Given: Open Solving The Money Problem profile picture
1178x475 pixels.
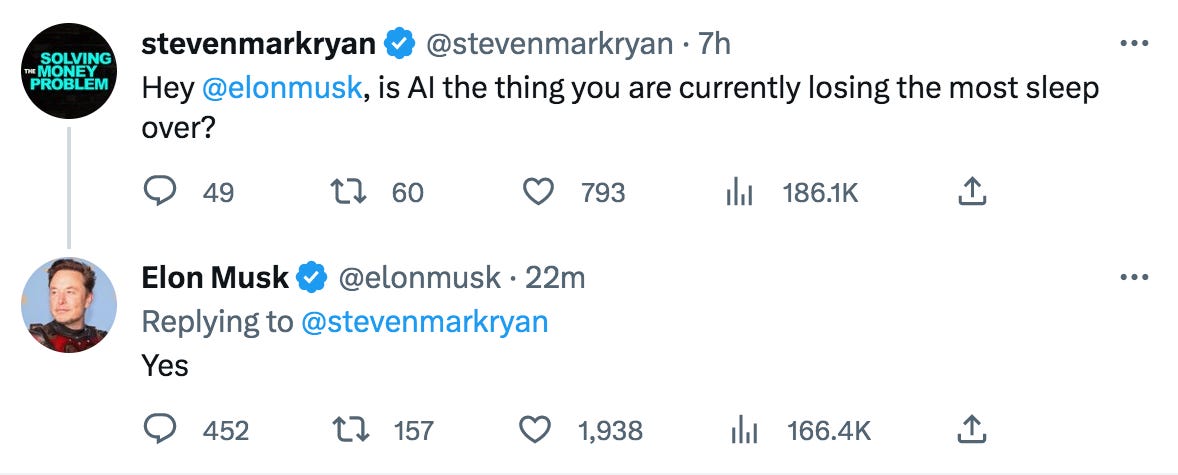Looking at the screenshot, I should click(68, 71).
